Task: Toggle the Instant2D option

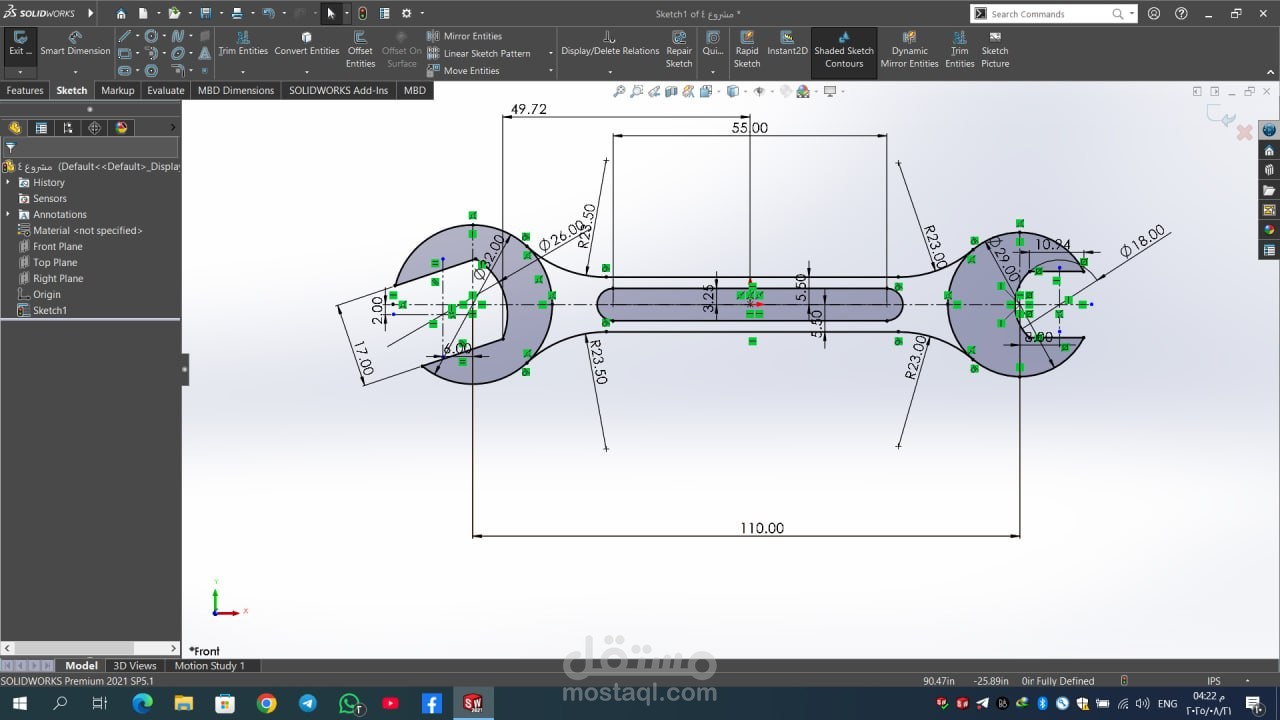Action: [787, 44]
